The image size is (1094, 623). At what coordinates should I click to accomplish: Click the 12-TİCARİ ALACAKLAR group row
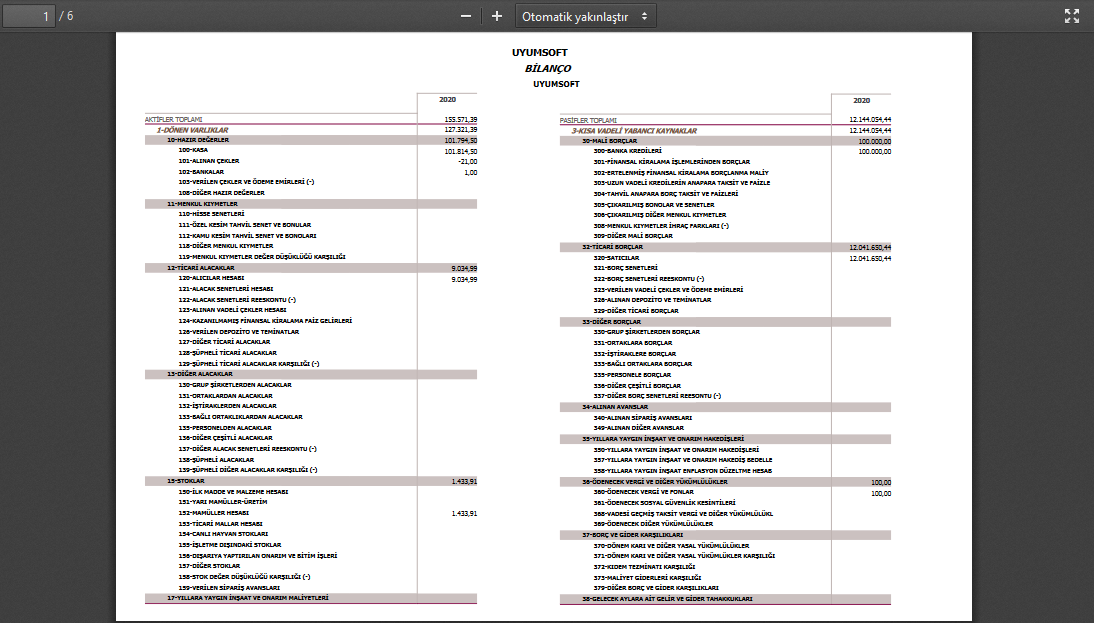(x=200, y=268)
